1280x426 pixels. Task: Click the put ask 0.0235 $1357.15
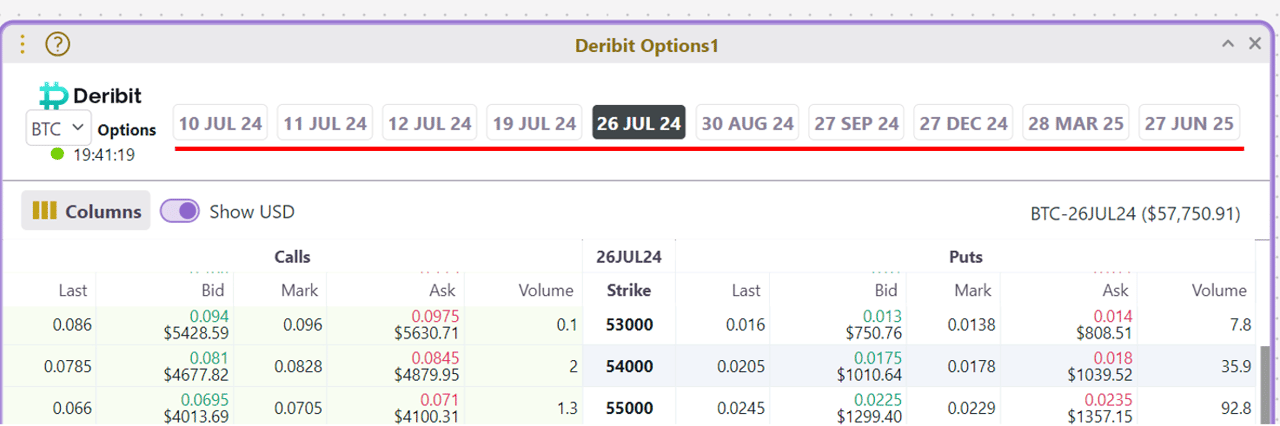(1099, 408)
